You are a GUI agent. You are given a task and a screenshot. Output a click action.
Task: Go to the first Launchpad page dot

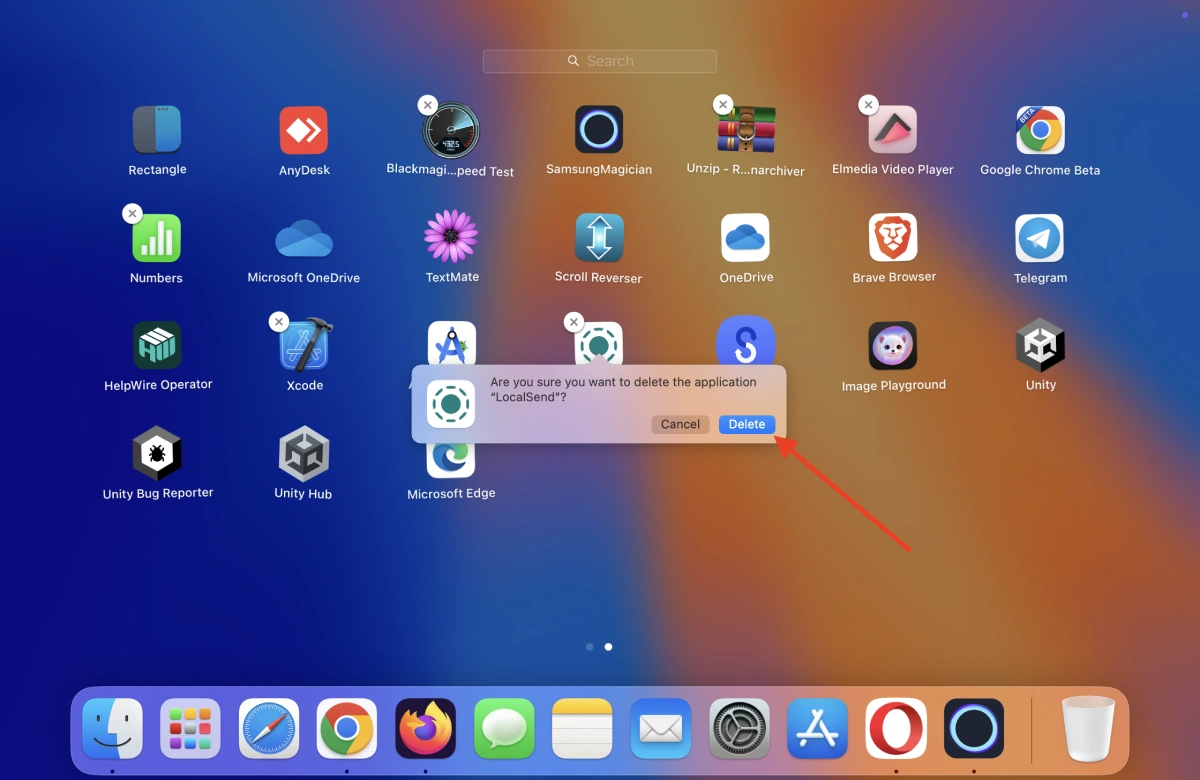590,647
